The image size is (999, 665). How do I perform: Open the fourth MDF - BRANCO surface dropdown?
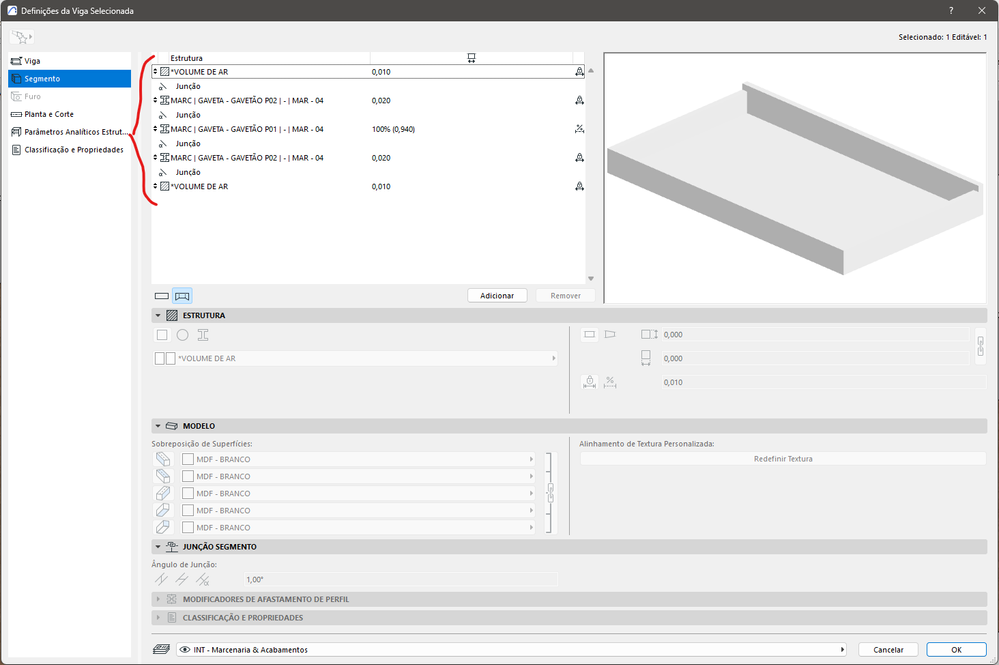coord(357,511)
